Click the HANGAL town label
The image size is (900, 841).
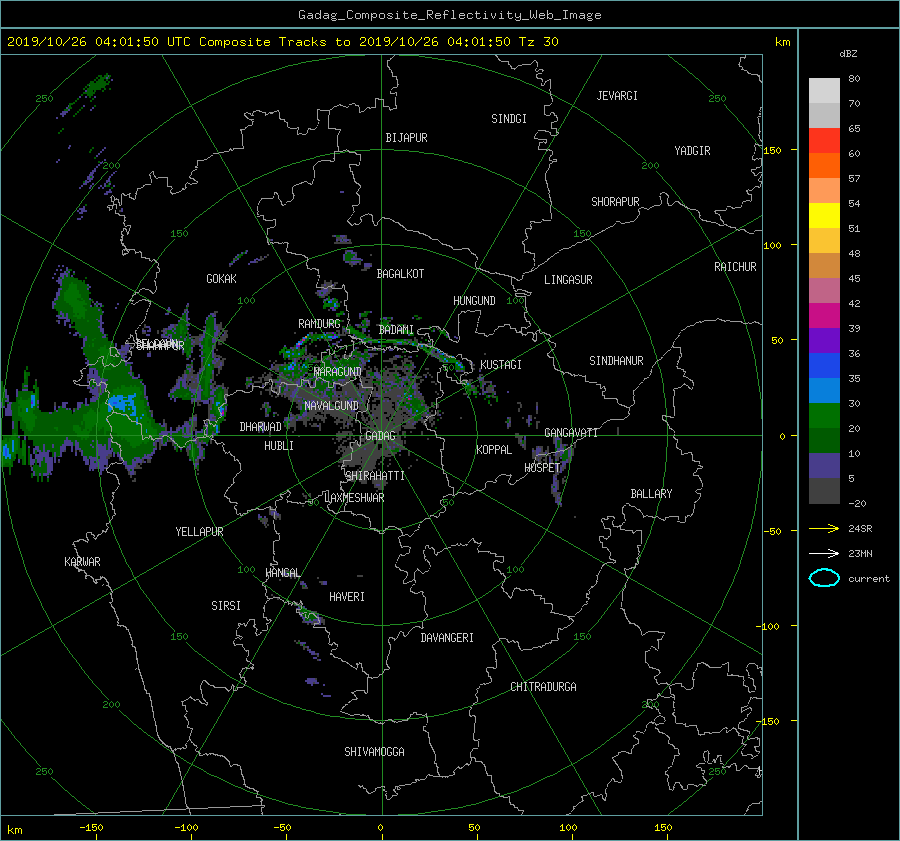[x=282, y=573]
